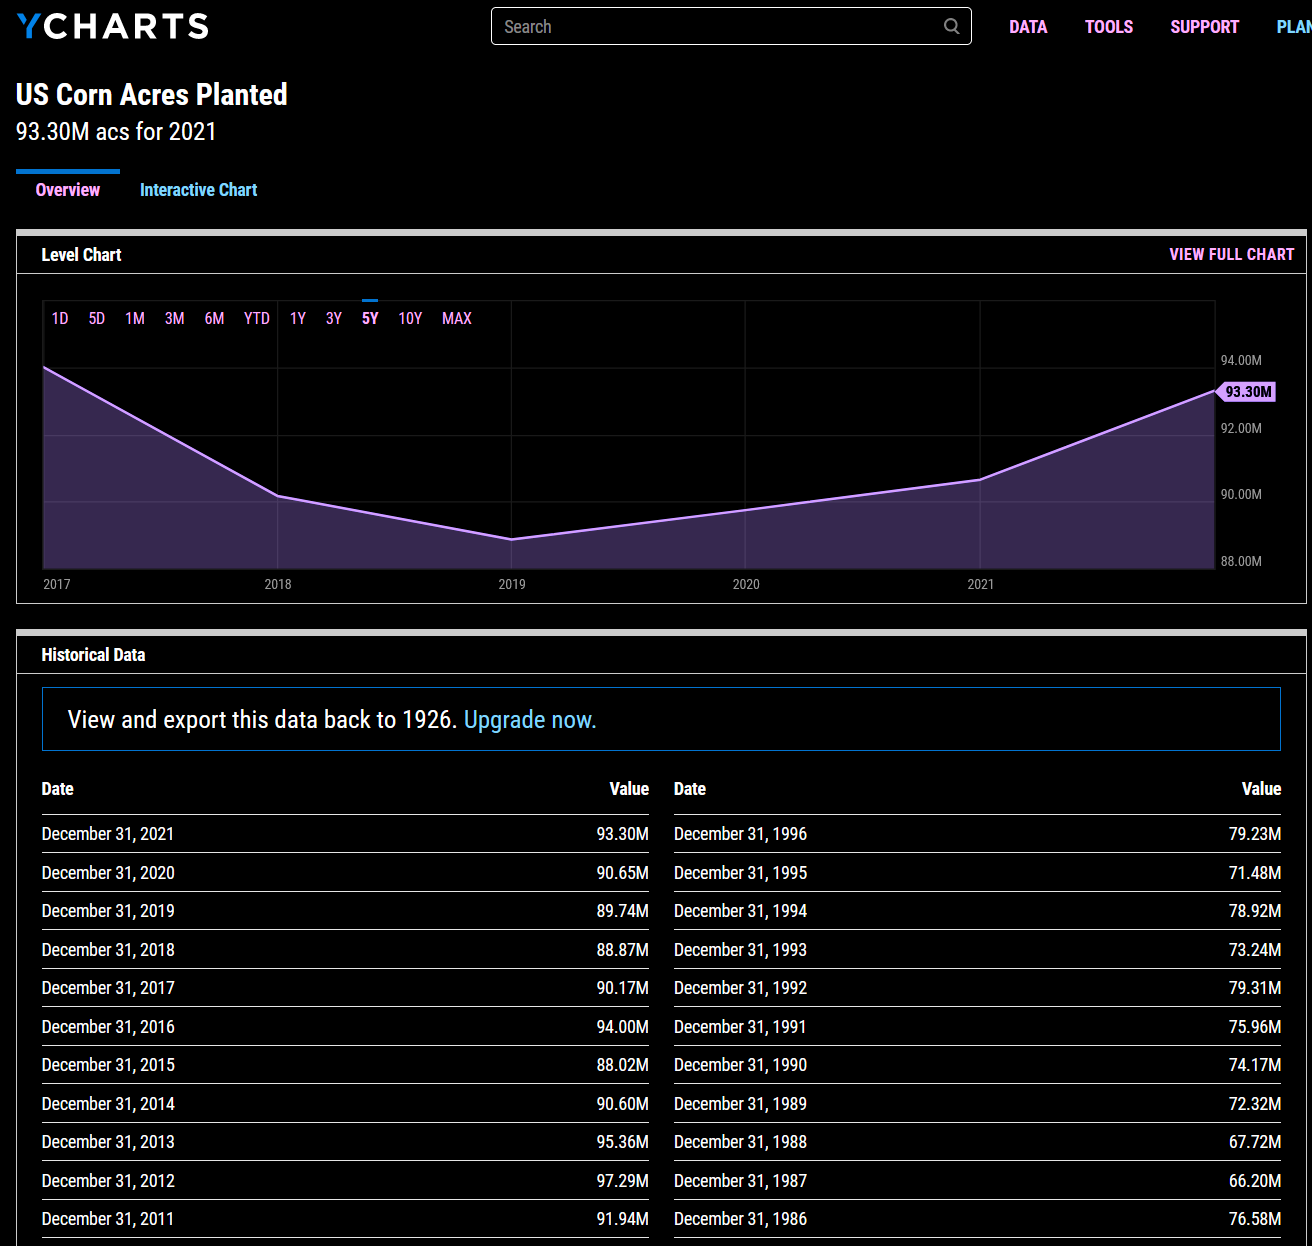This screenshot has width=1312, height=1246.
Task: Open the TOOLS menu
Action: click(x=1109, y=27)
